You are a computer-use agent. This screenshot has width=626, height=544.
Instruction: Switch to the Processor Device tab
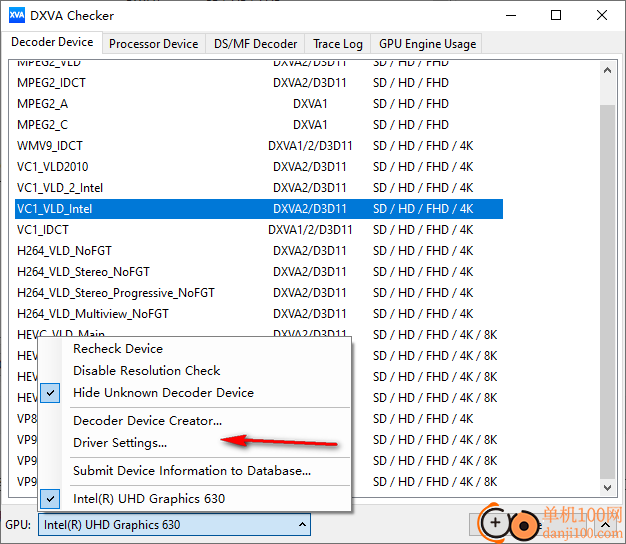click(x=154, y=44)
